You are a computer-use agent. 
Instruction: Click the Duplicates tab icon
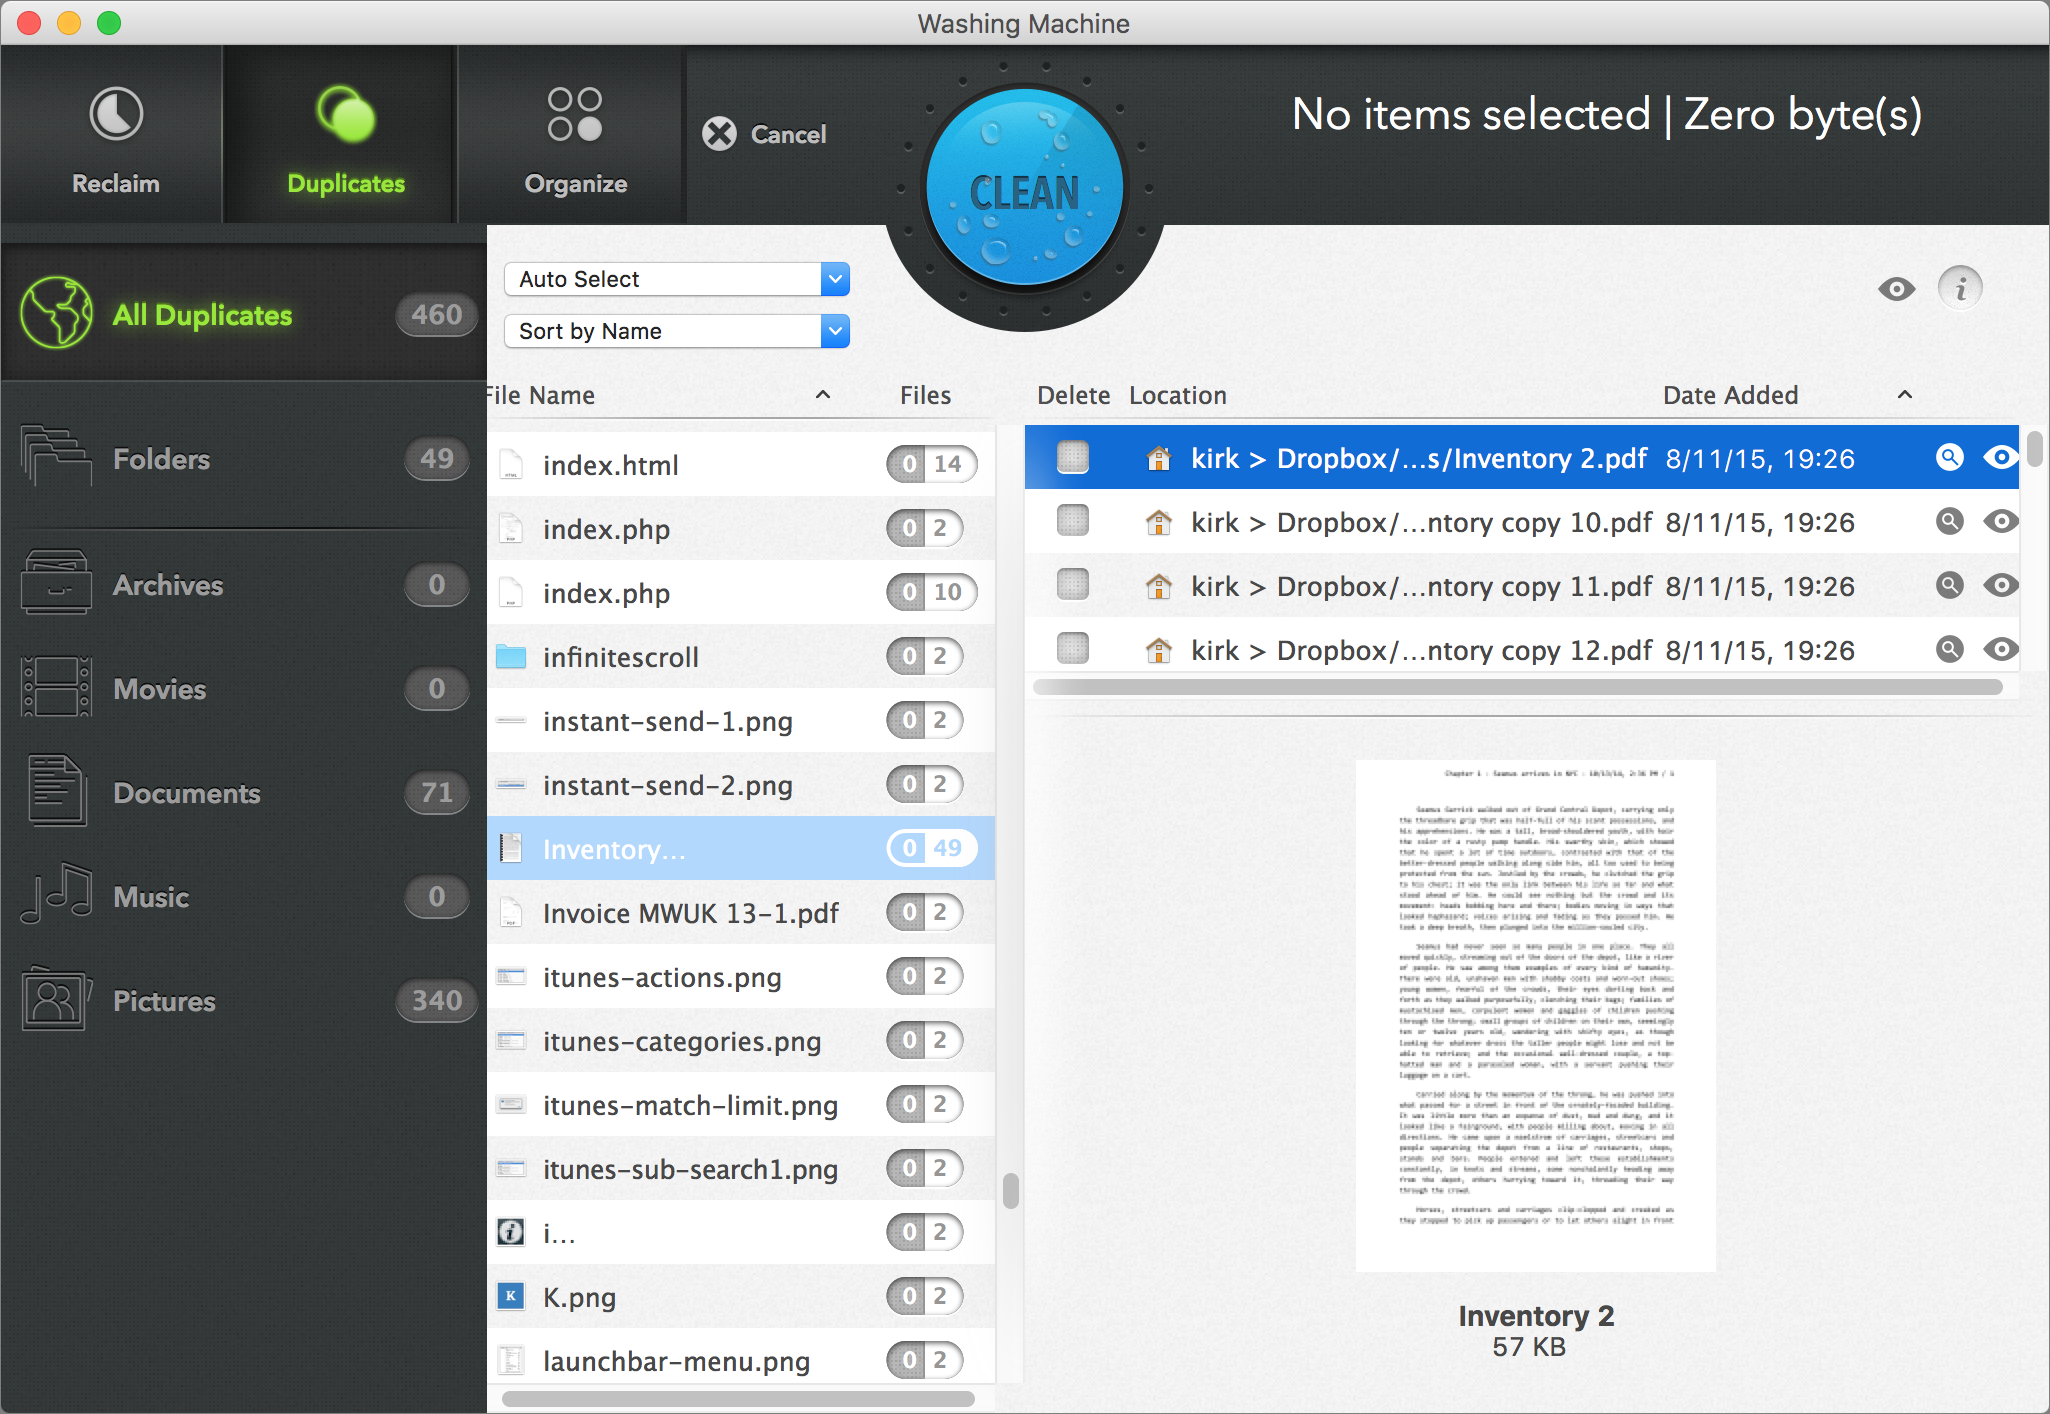(x=346, y=115)
